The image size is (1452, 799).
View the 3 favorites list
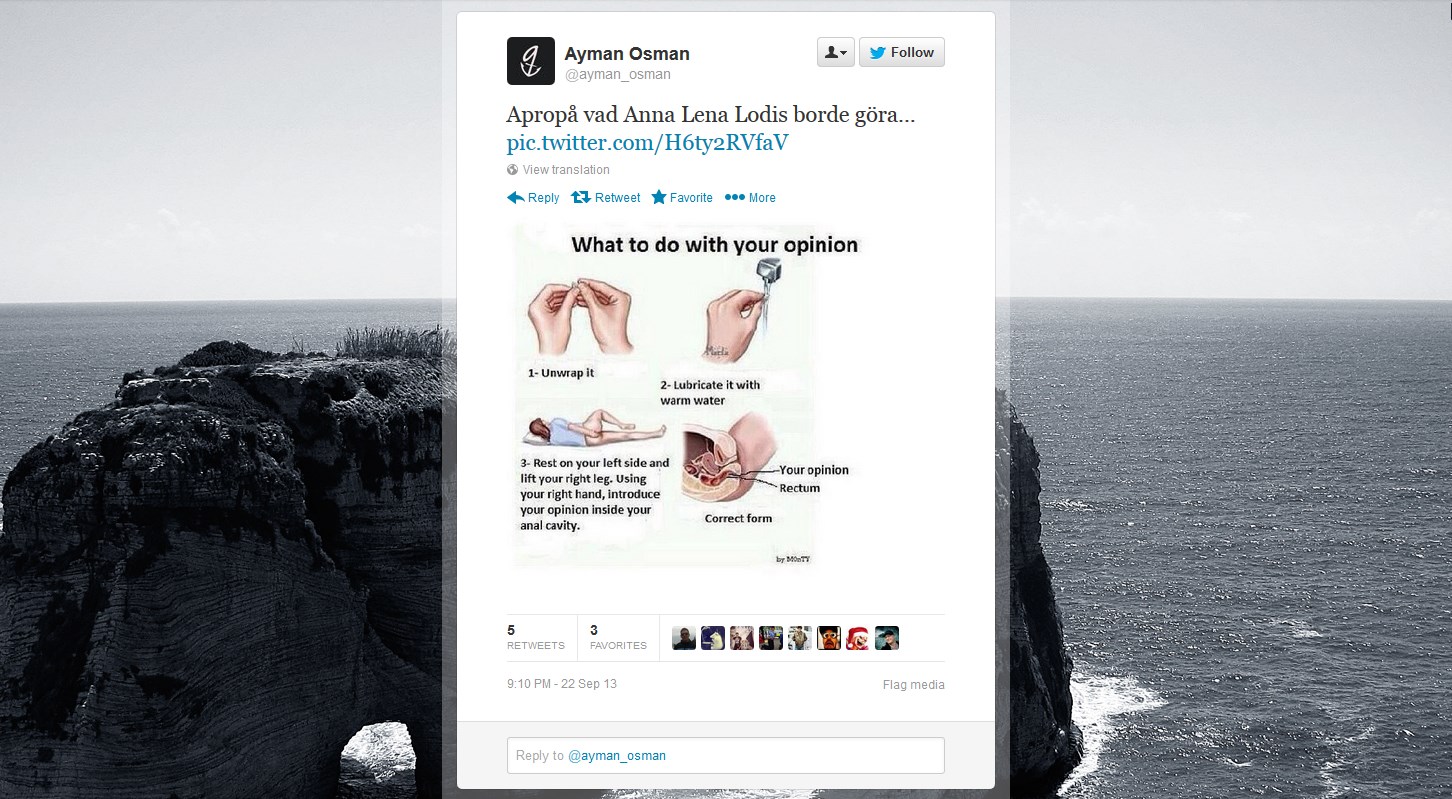pos(618,638)
